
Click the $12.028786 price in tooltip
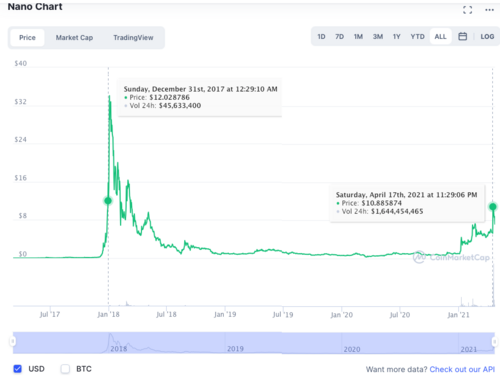[x=169, y=97]
